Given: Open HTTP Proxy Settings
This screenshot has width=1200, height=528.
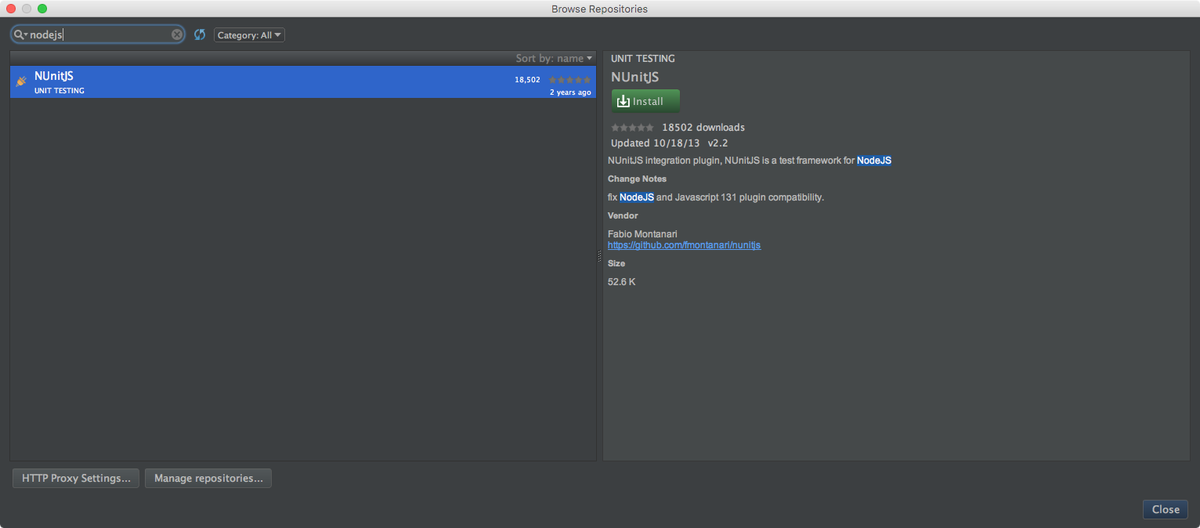Looking at the screenshot, I should [77, 479].
